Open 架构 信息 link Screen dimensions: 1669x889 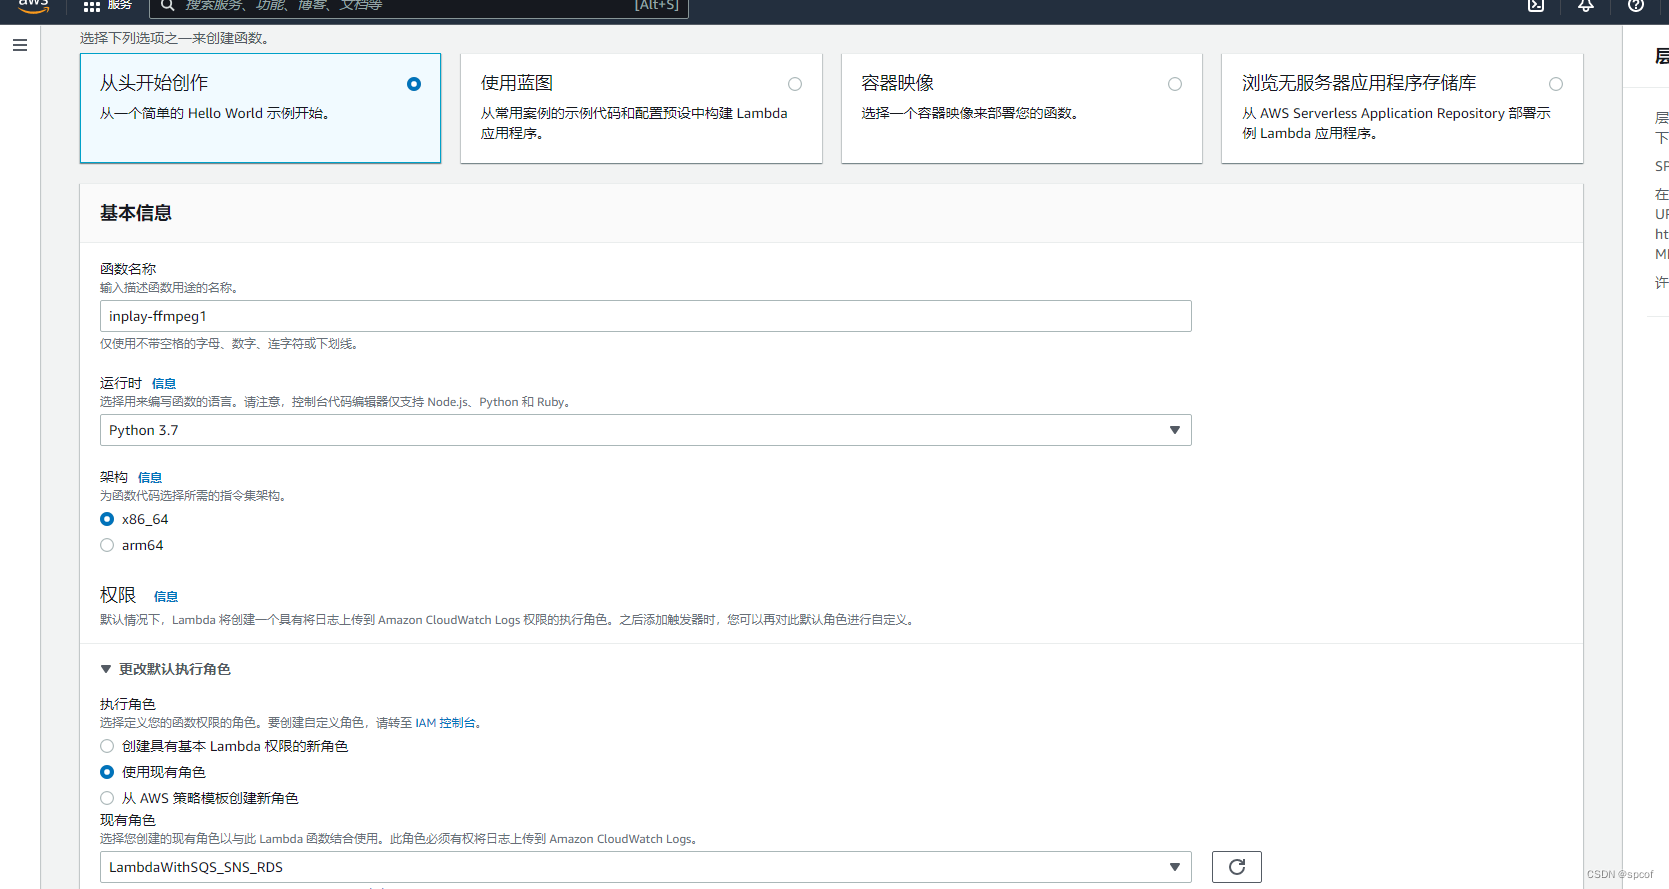click(150, 478)
